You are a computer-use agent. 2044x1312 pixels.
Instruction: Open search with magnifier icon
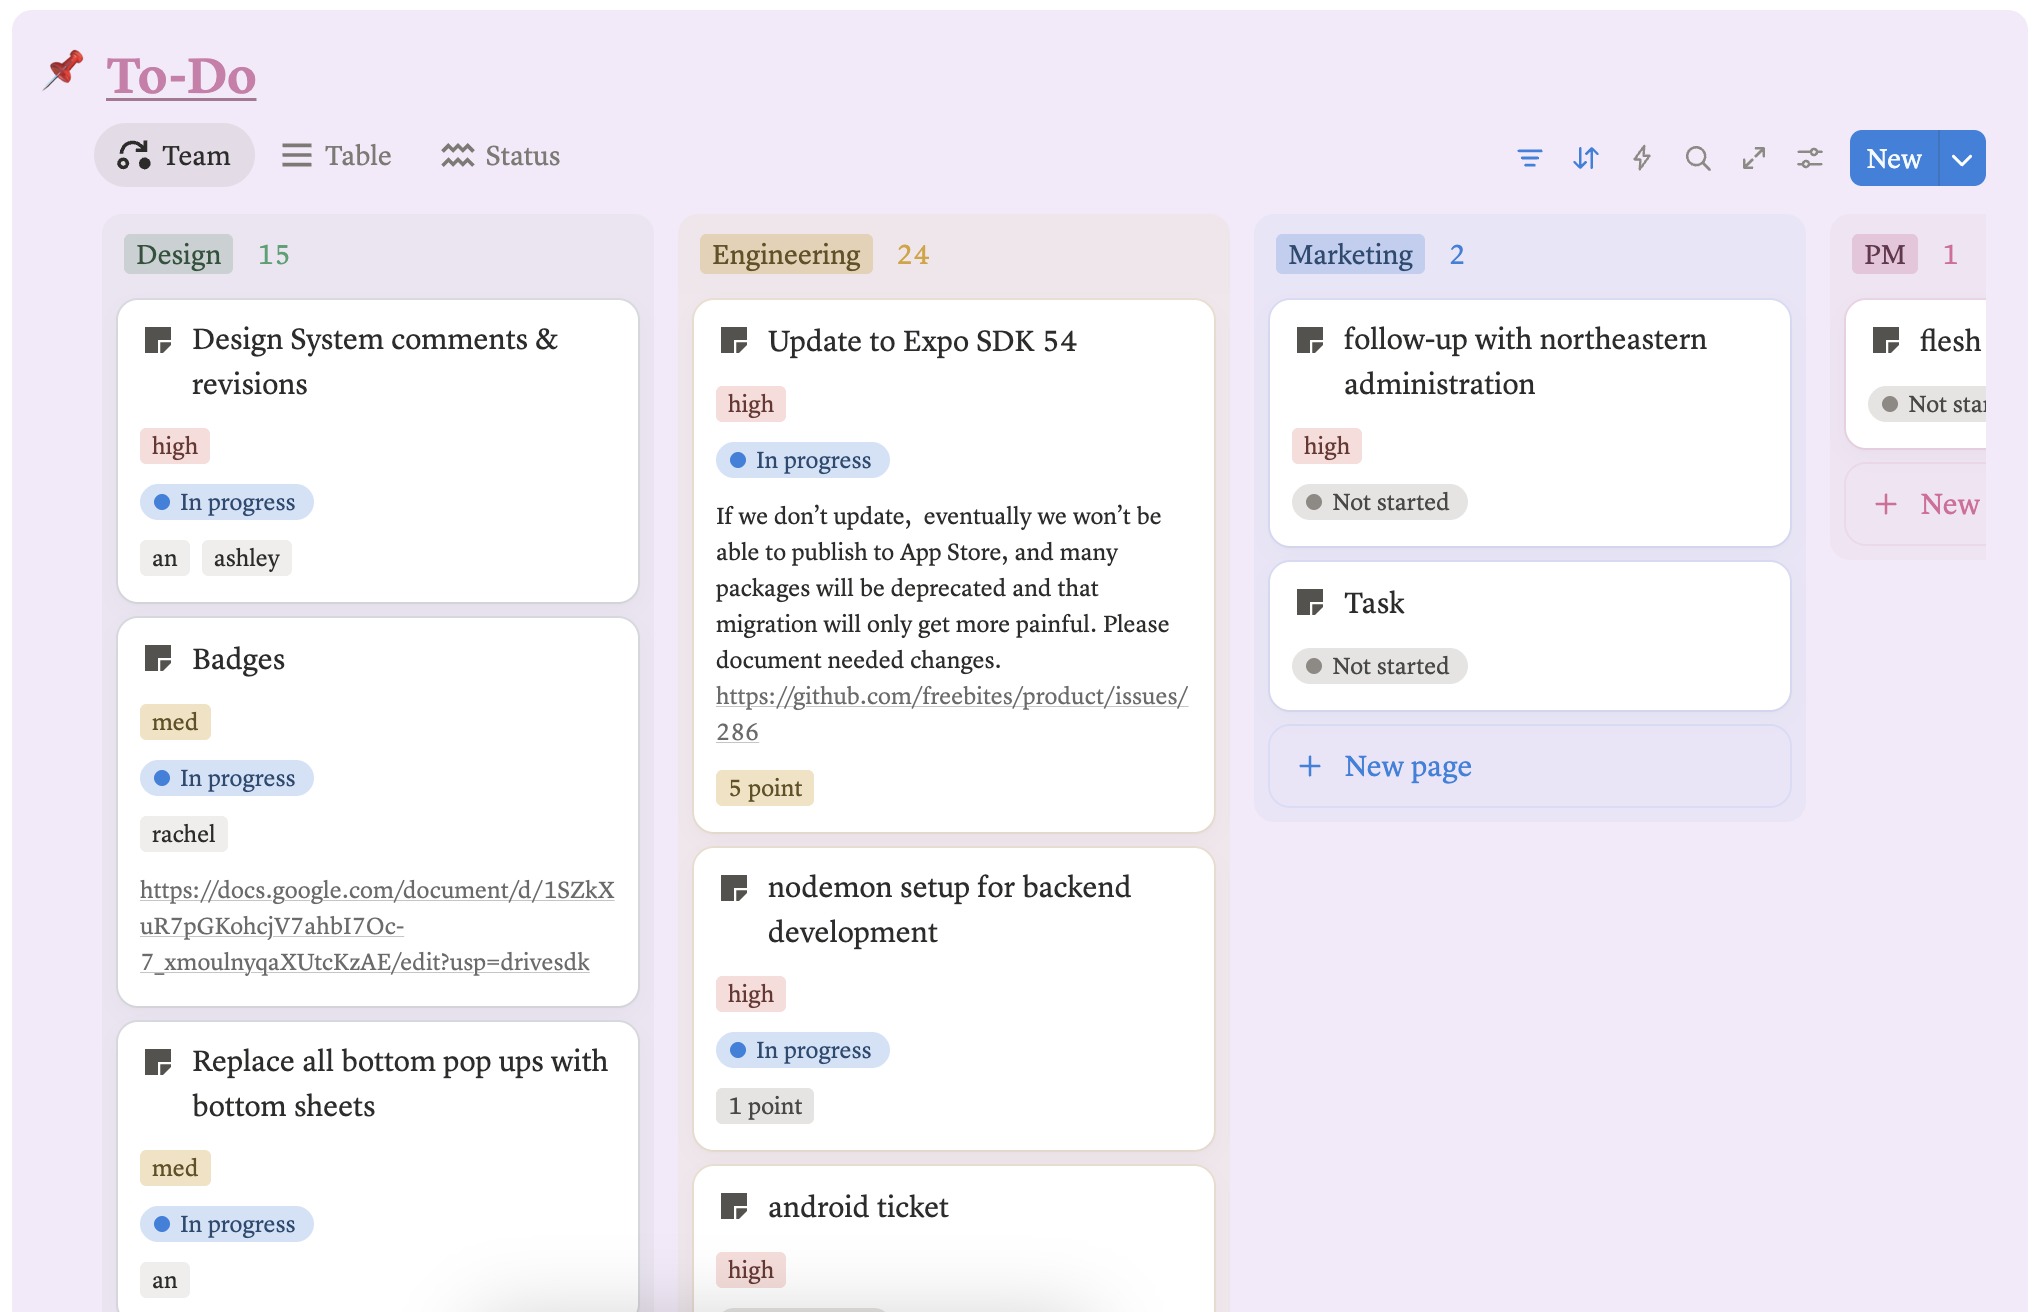[x=1697, y=158]
